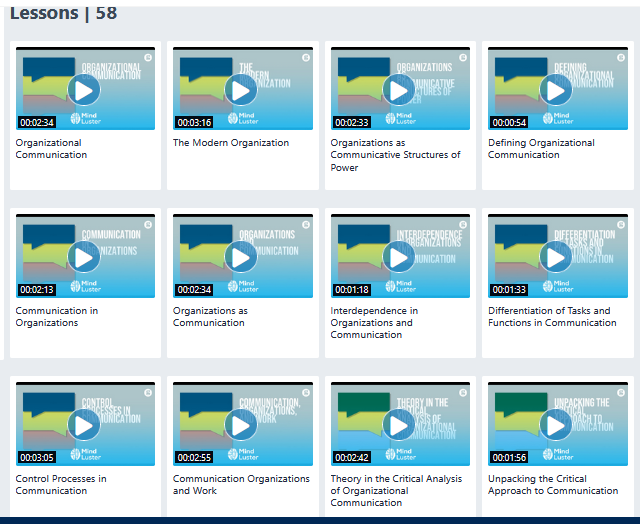Play the Organizational Communication lesson video
Viewport: 640px width, 524px height.
click(x=84, y=90)
